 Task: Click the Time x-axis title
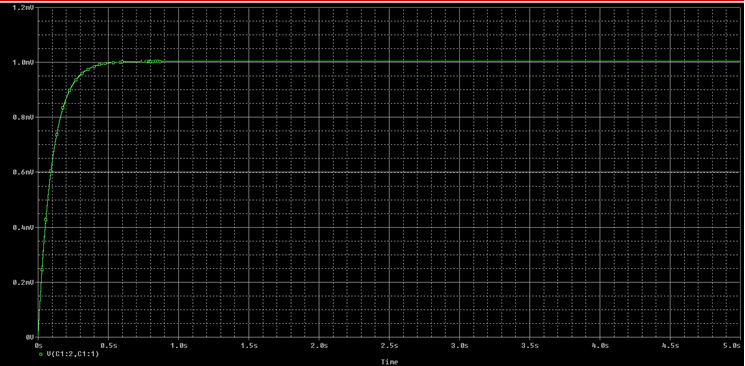point(390,362)
